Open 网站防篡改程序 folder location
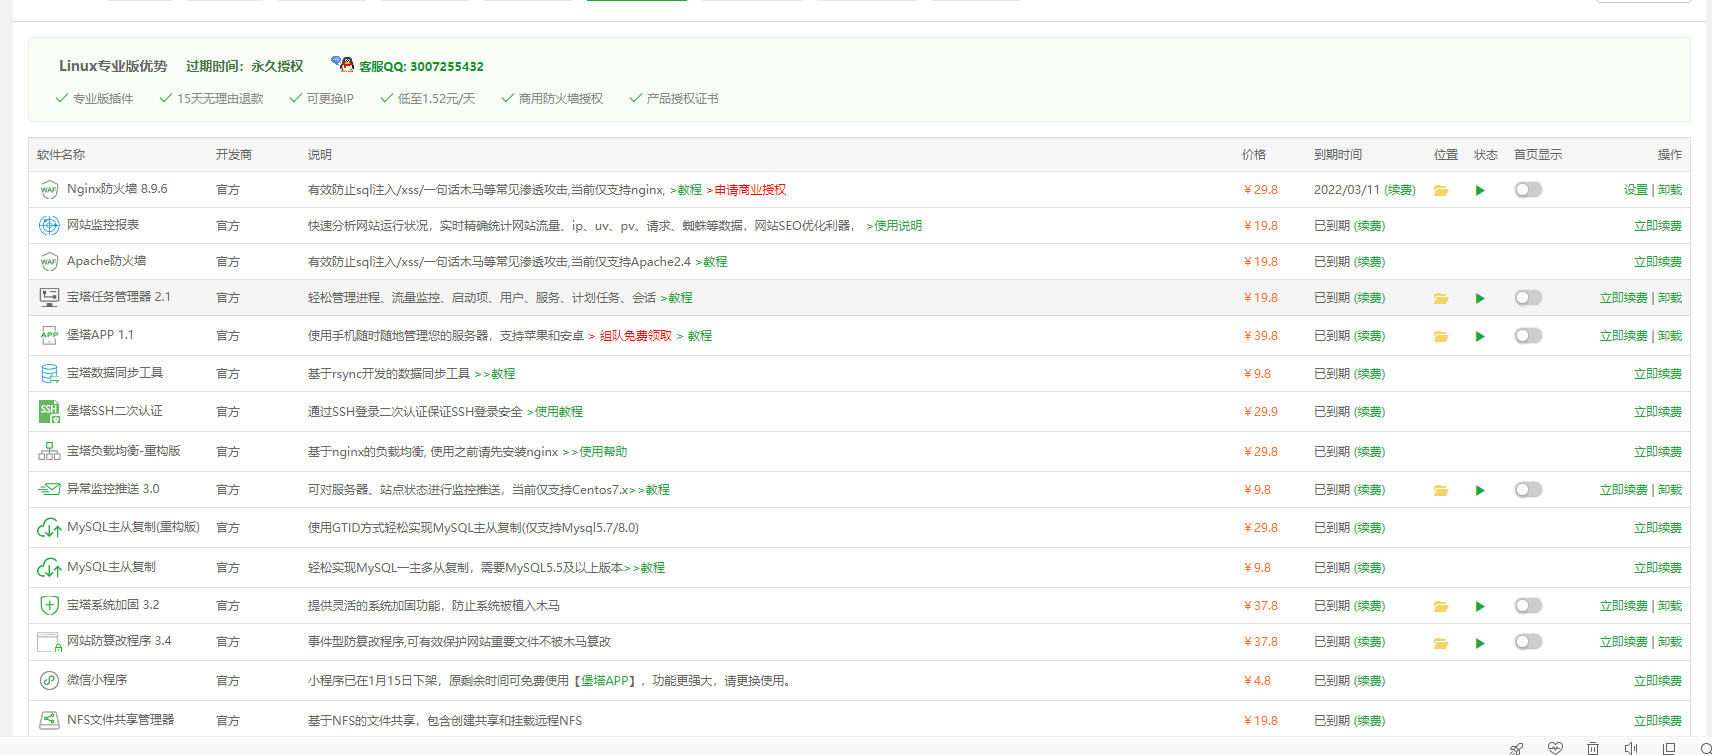The image size is (1712, 755). click(1441, 643)
